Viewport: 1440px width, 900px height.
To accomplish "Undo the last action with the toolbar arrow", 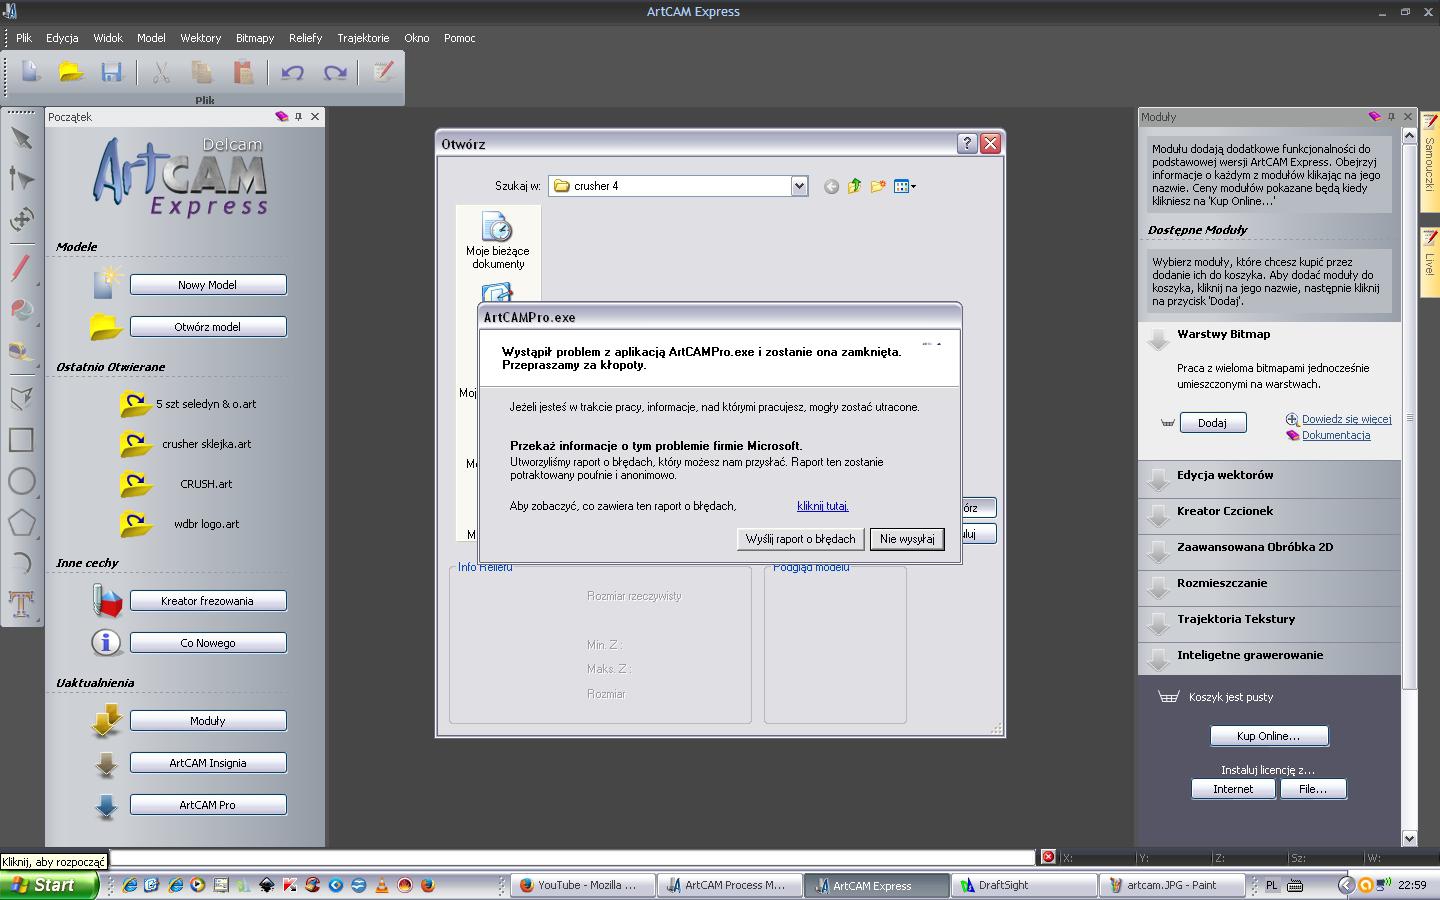I will (292, 71).
